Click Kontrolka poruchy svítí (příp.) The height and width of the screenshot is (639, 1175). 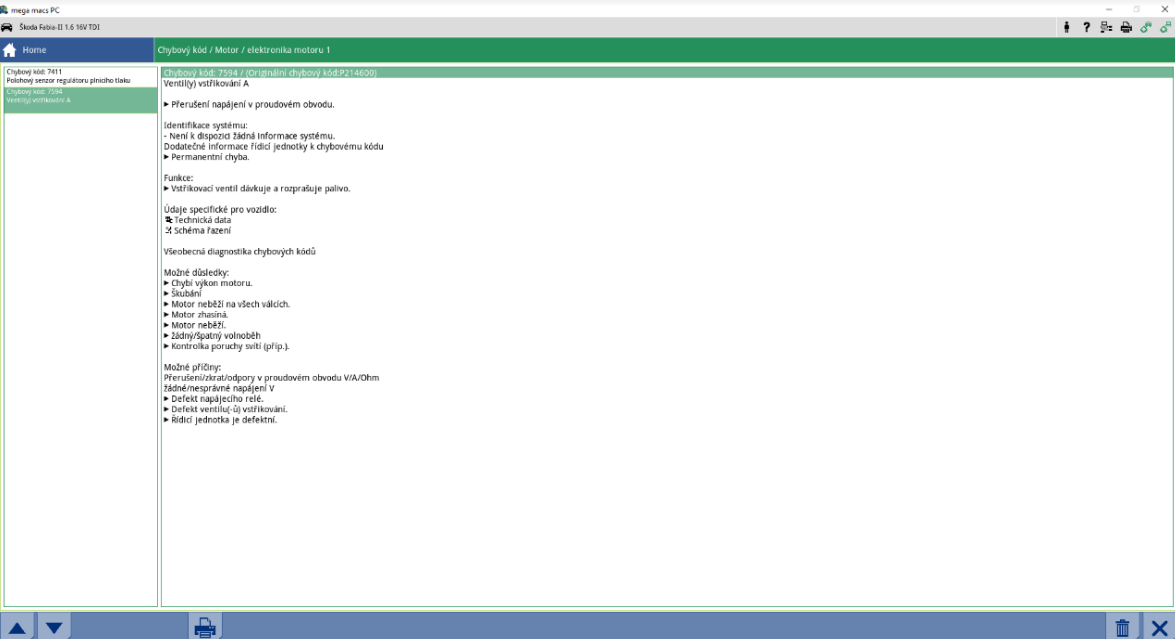229,346
